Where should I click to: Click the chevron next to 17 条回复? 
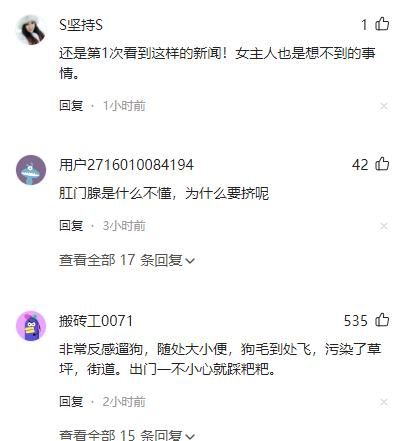(x=190, y=261)
